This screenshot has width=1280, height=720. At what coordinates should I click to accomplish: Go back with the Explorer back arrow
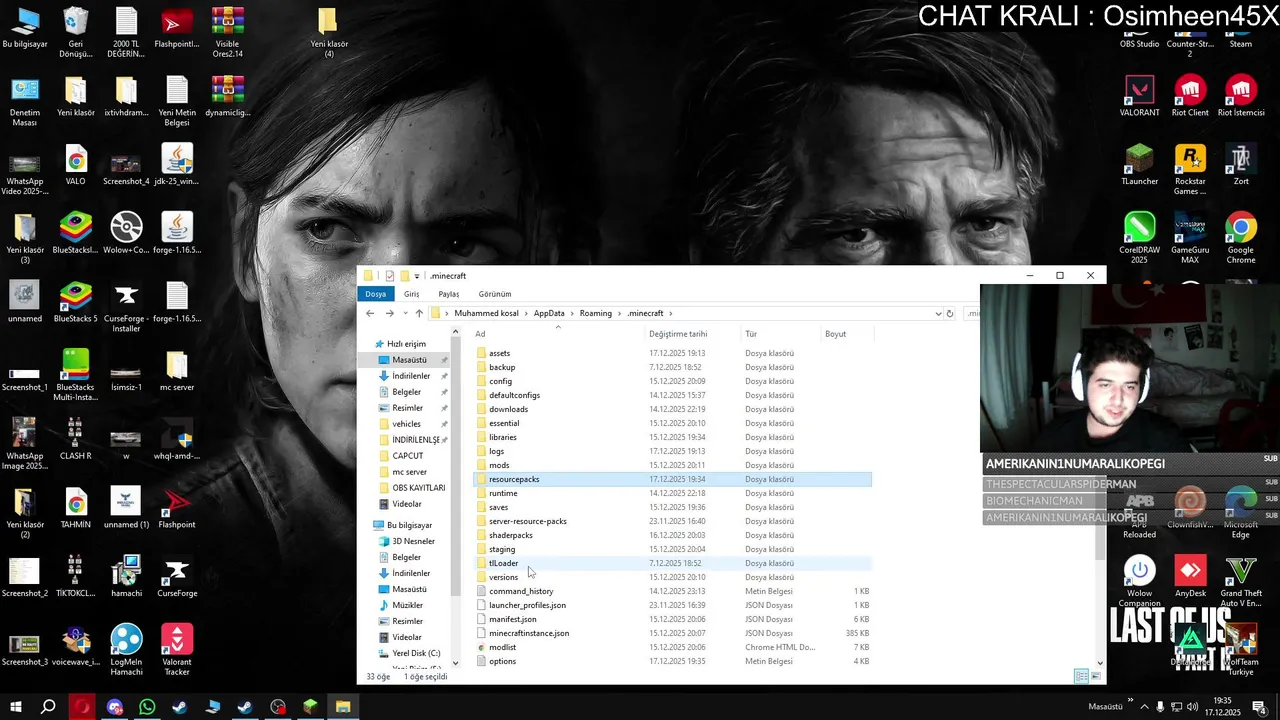(x=370, y=313)
